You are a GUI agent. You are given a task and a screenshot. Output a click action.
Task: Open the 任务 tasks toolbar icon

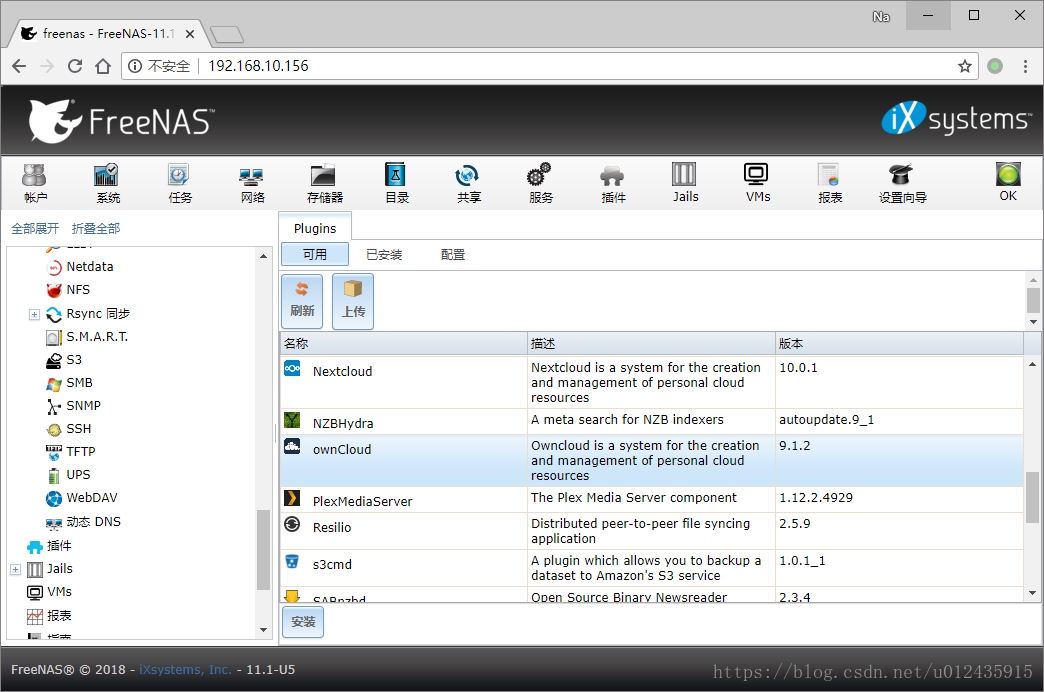tap(179, 182)
